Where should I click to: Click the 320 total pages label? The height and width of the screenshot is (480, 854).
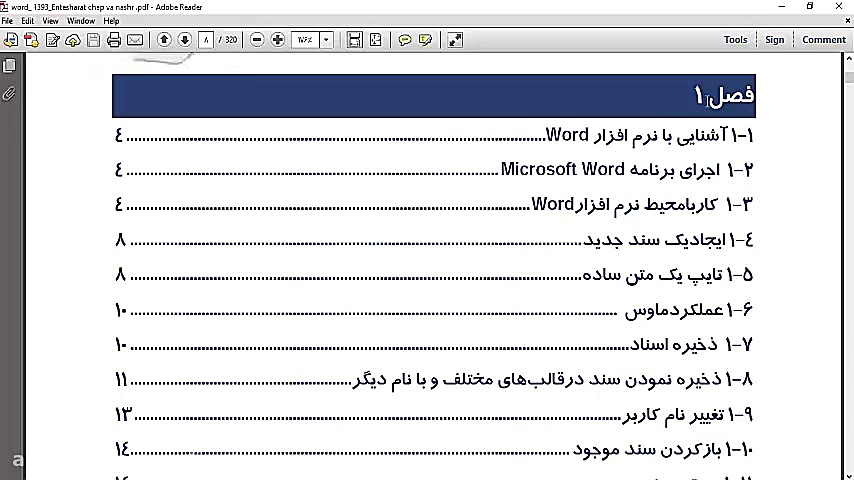pyautogui.click(x=231, y=40)
